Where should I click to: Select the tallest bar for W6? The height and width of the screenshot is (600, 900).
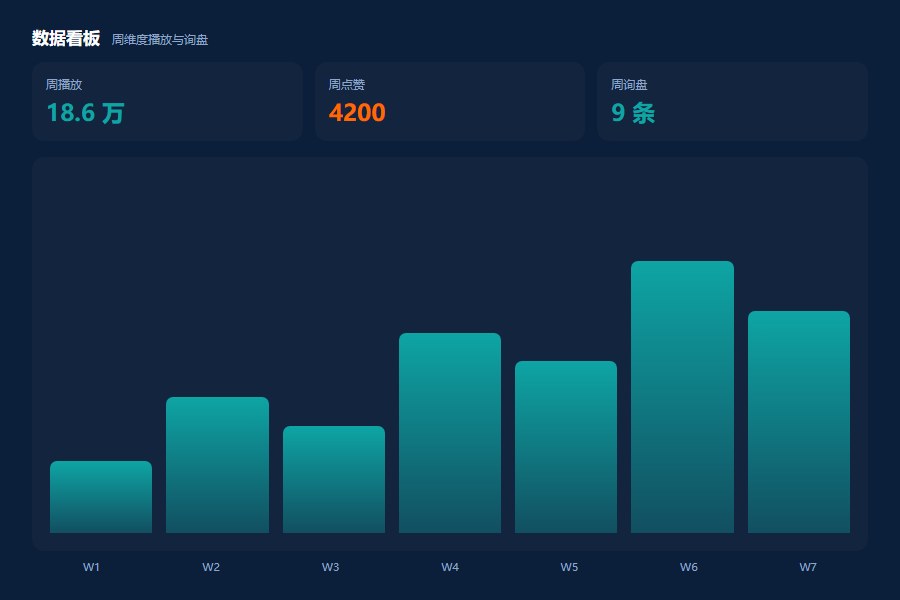pos(682,397)
